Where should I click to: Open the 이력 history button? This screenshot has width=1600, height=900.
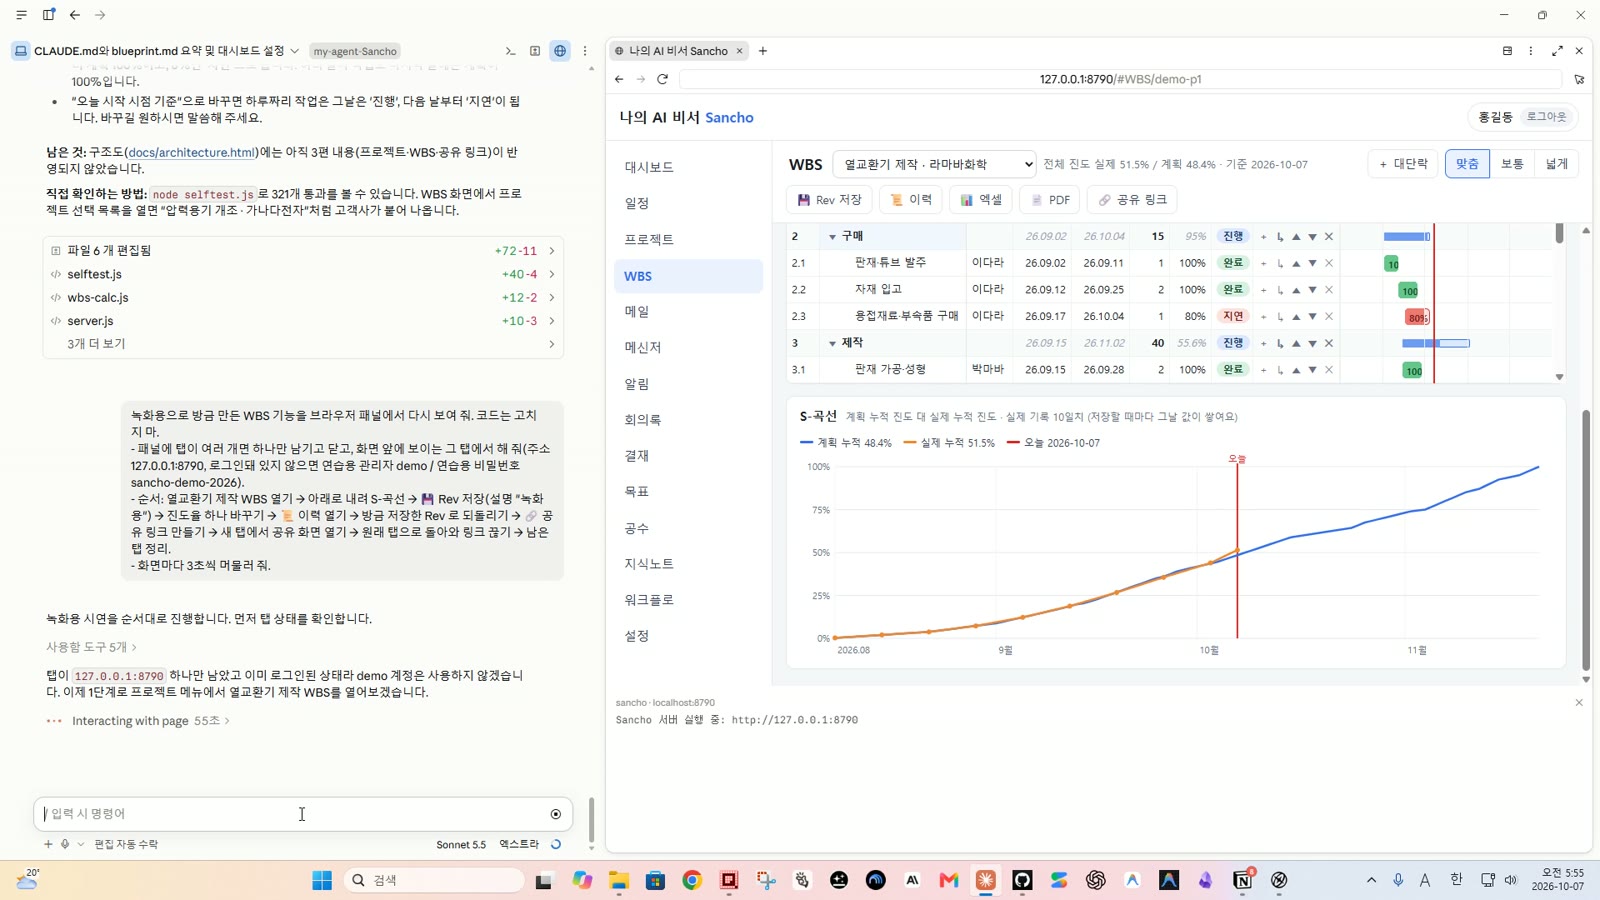(x=911, y=200)
